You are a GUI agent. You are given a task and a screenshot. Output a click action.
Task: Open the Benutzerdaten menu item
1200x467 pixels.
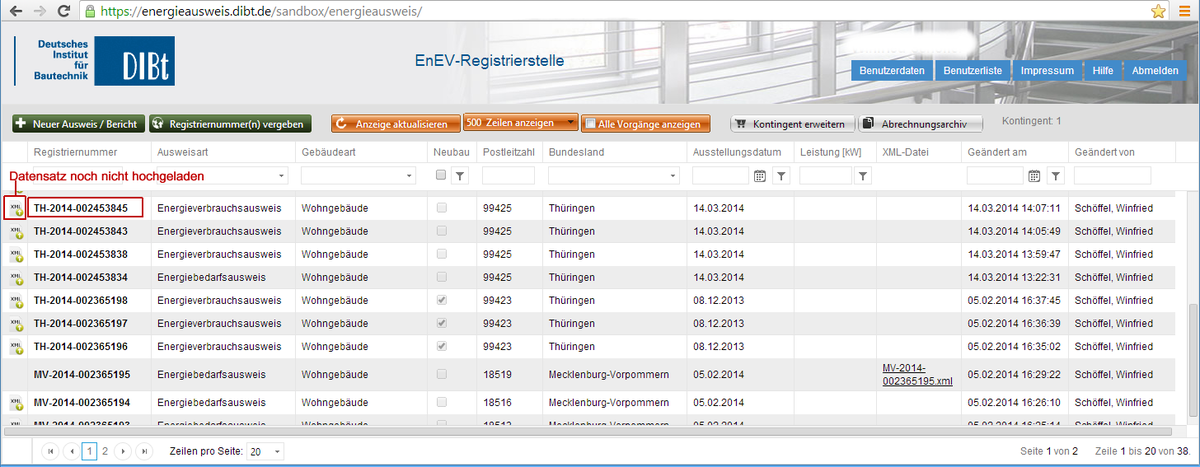click(893, 71)
